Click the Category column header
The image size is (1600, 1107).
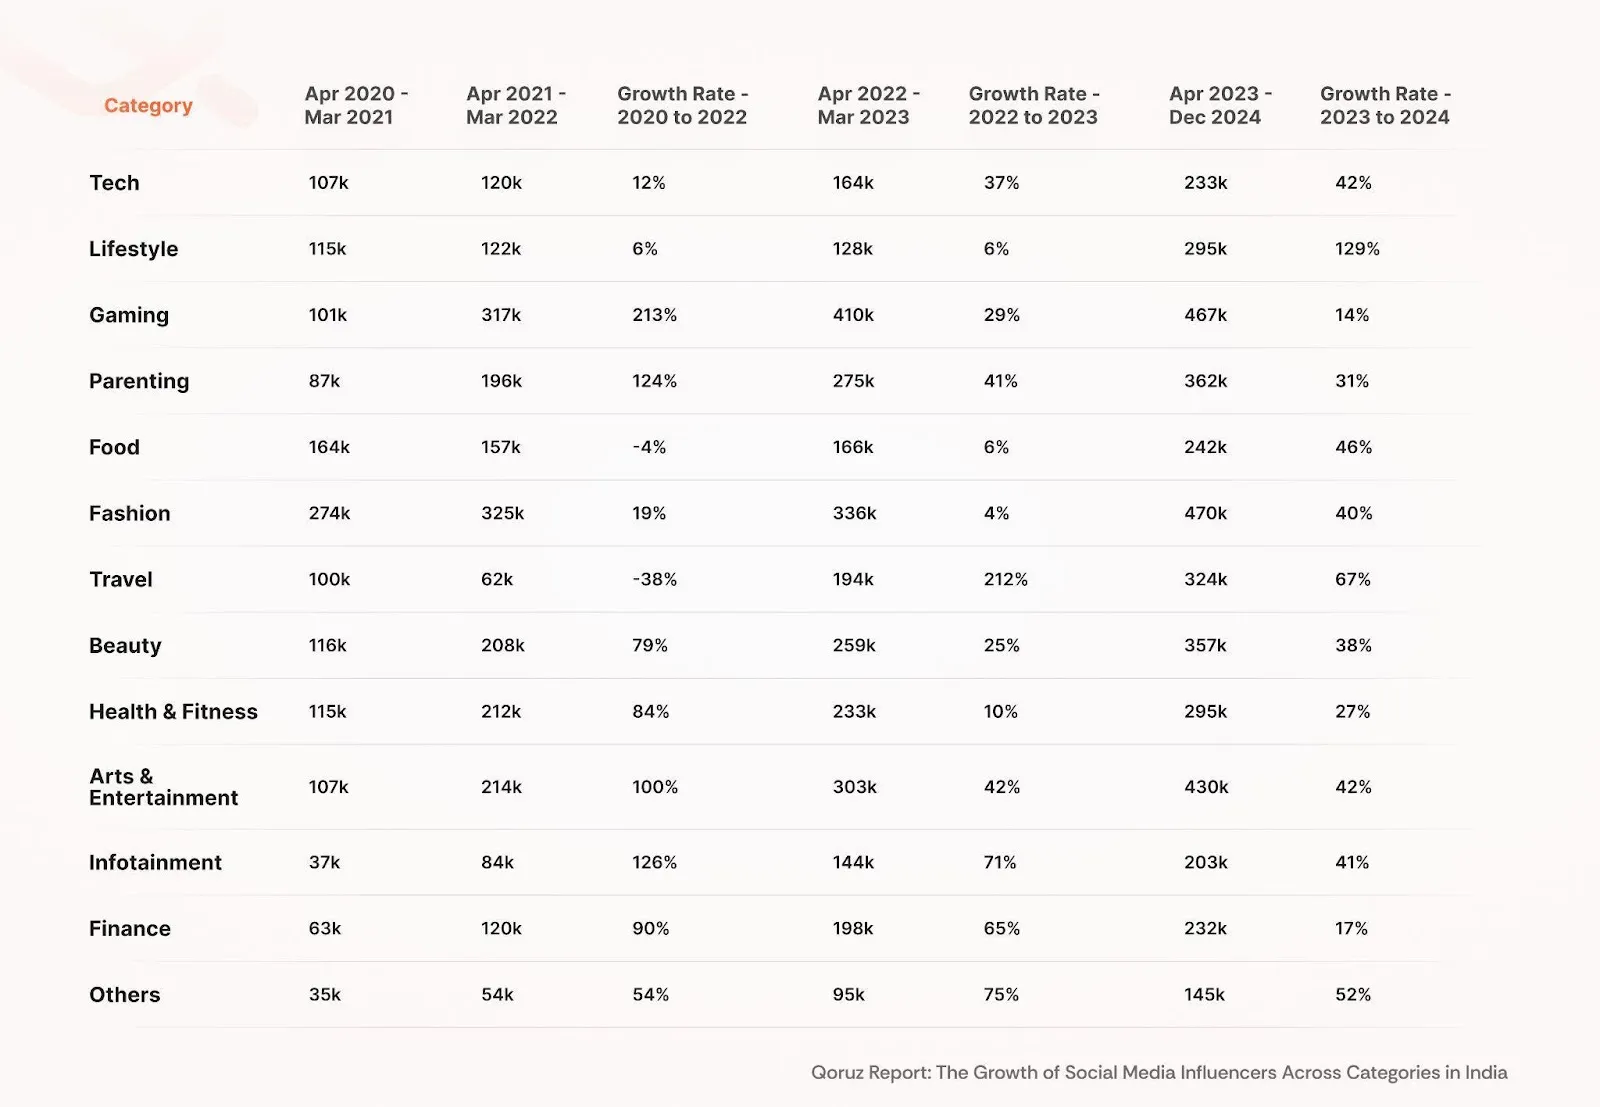coord(148,106)
